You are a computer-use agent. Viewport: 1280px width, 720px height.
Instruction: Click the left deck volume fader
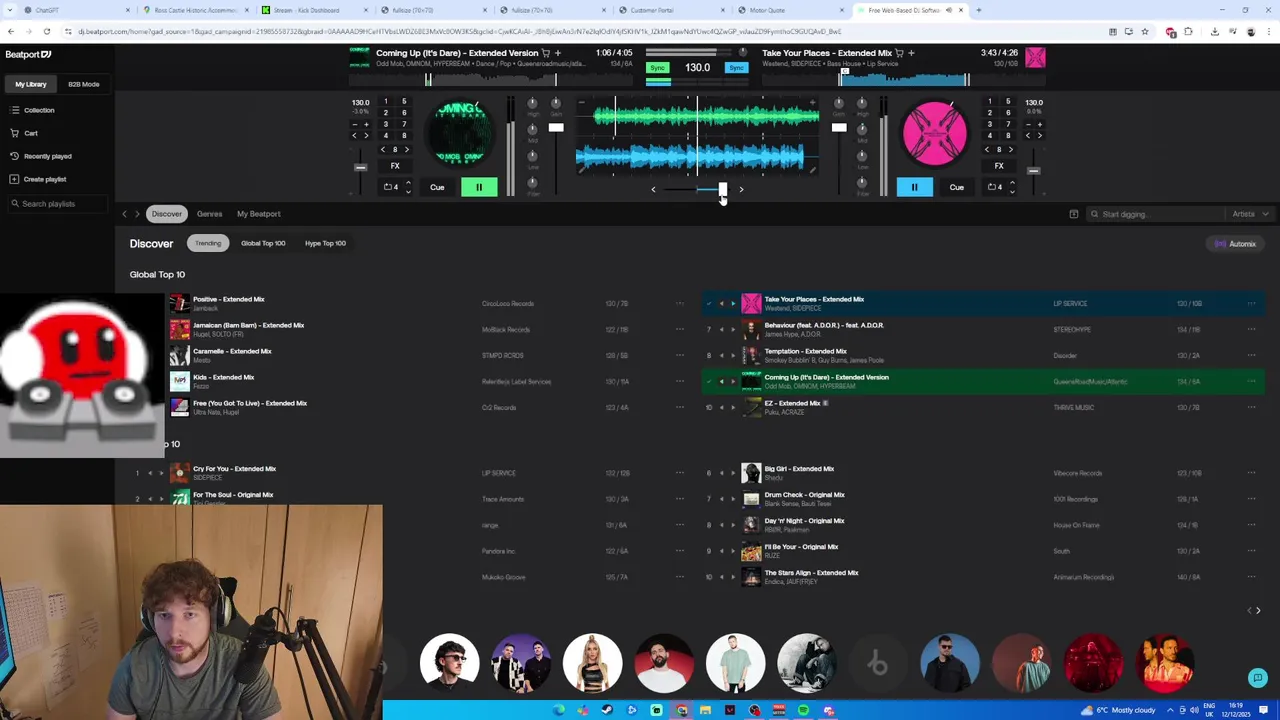[556, 127]
